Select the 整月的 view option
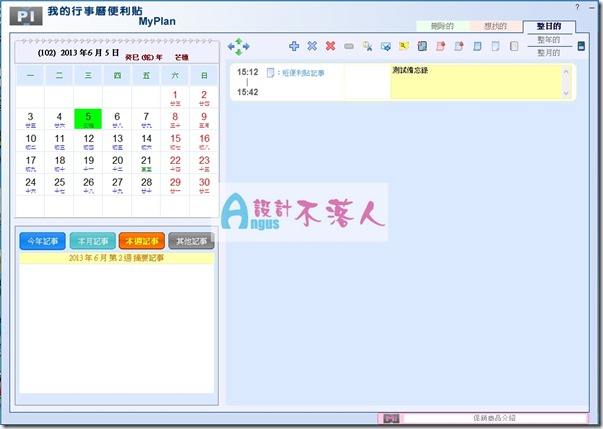Screen dimensions: 603x429 pos(549,52)
